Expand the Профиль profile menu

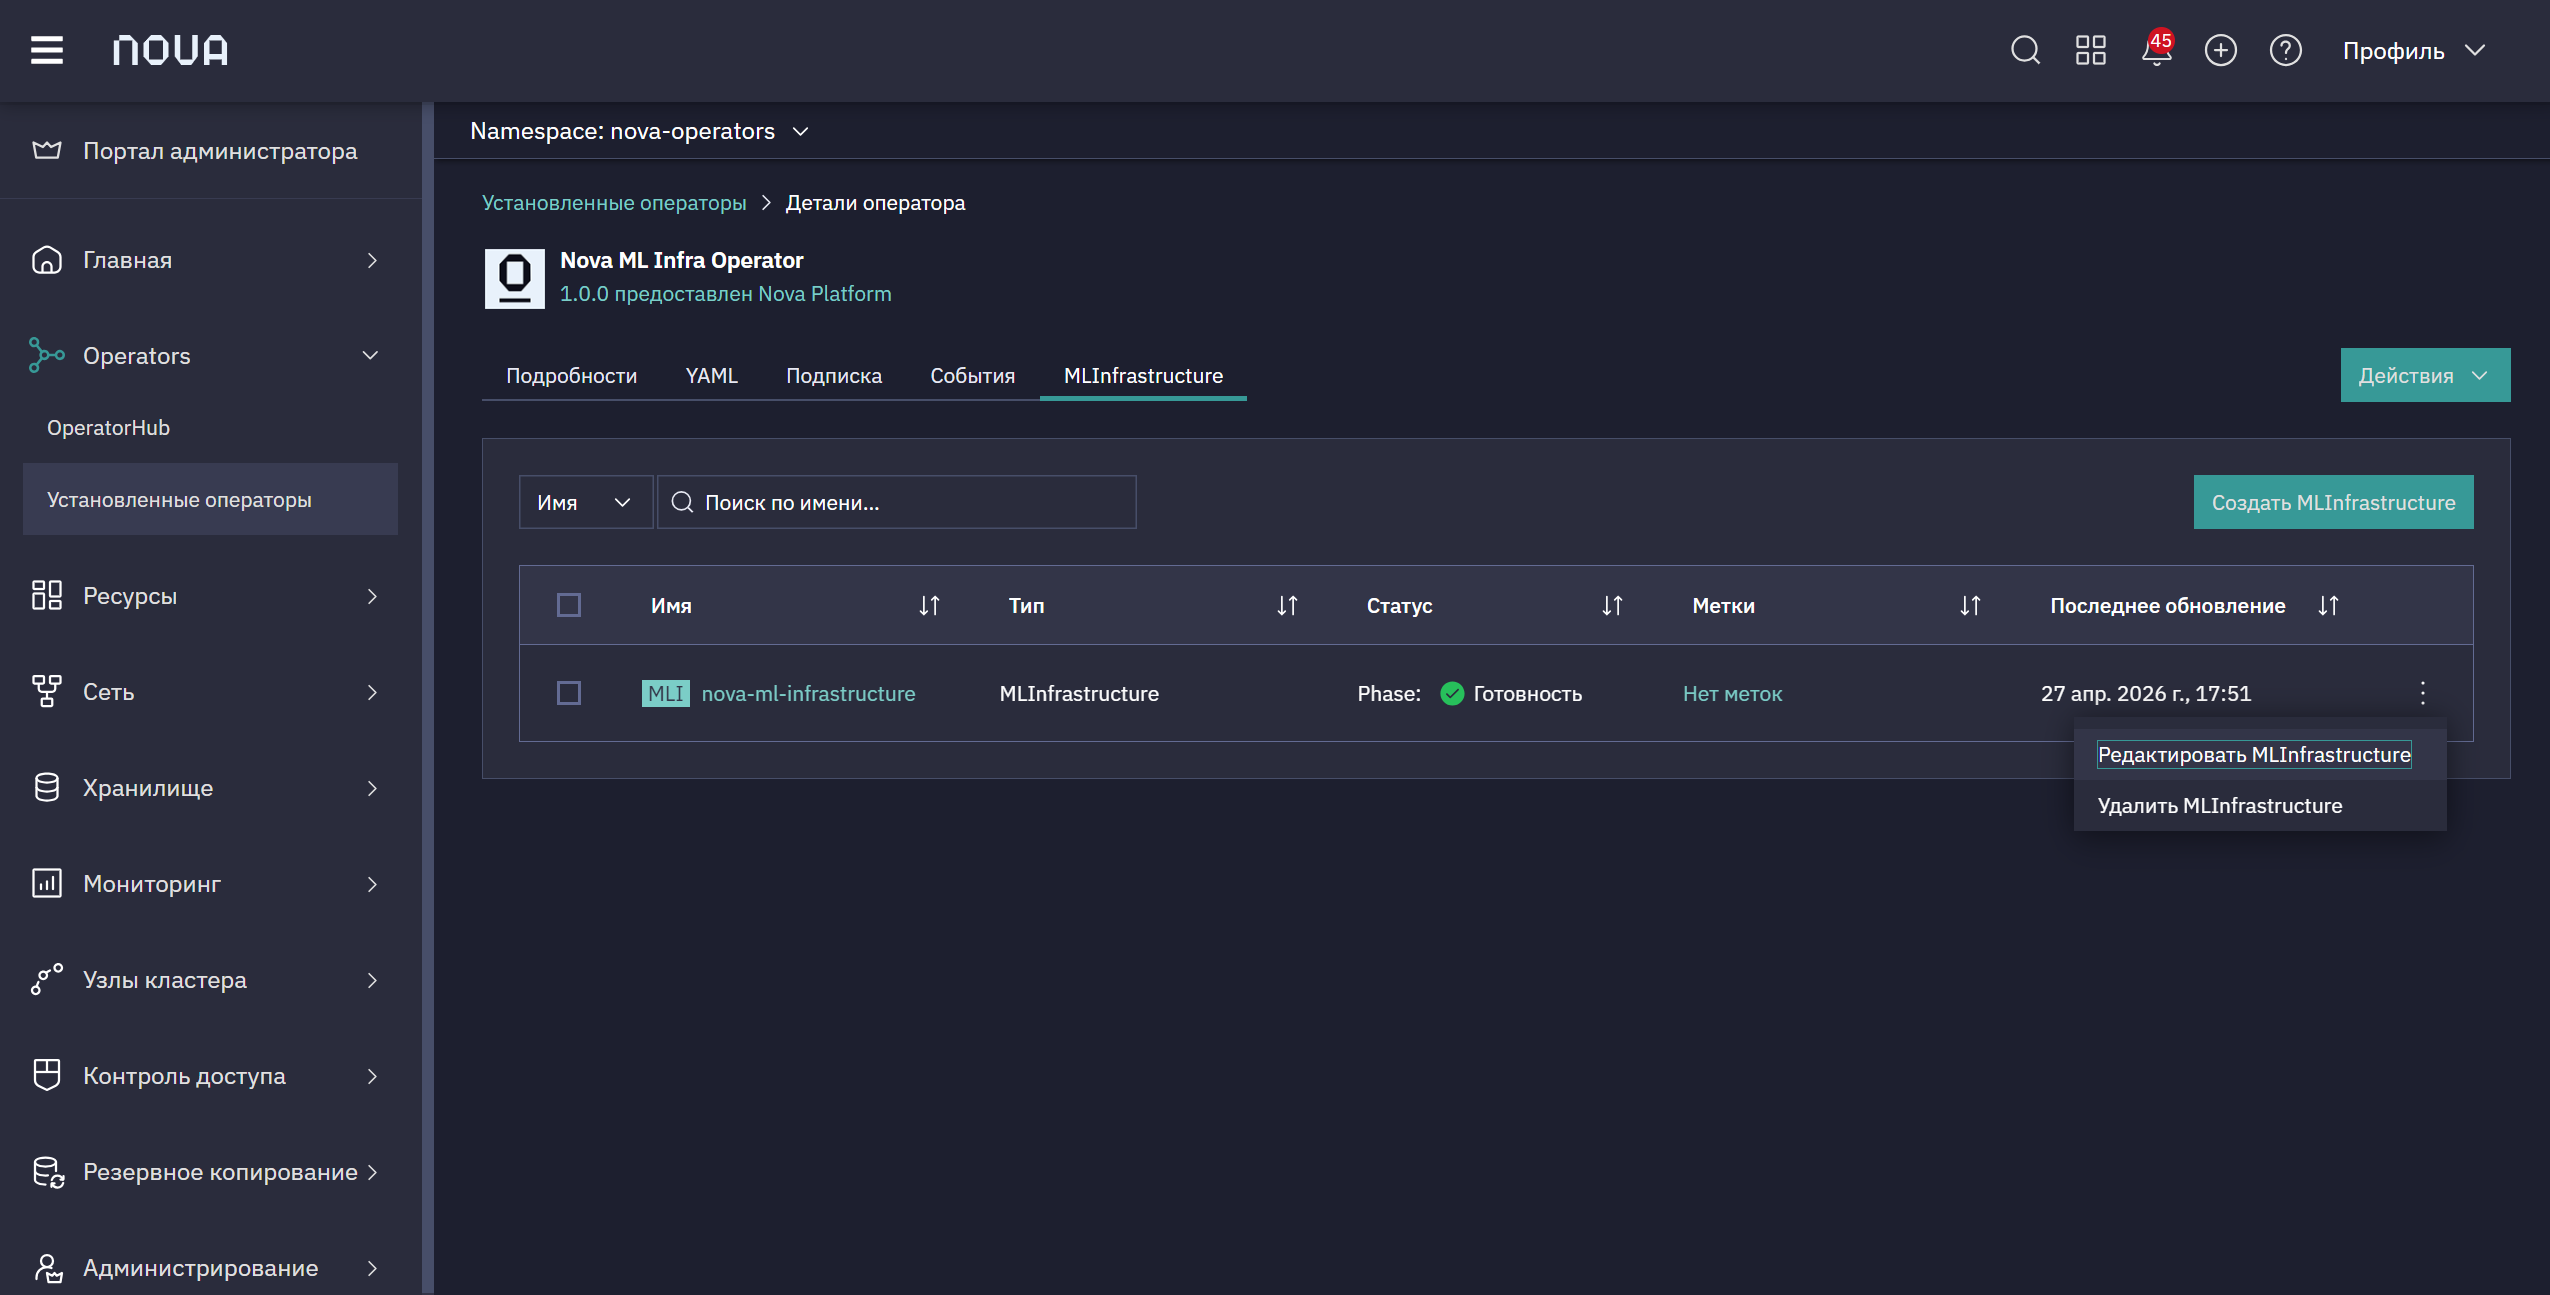click(2413, 50)
